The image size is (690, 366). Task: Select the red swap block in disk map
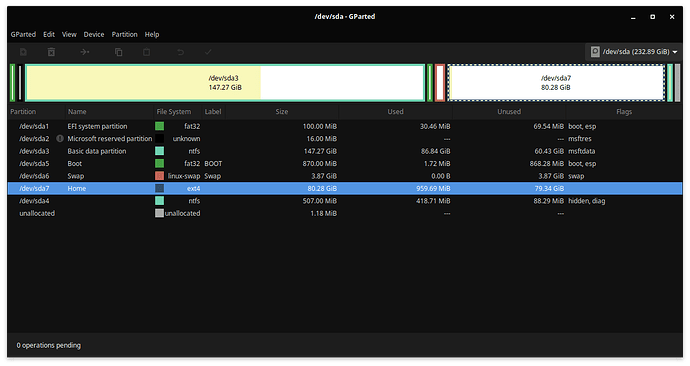coord(440,83)
